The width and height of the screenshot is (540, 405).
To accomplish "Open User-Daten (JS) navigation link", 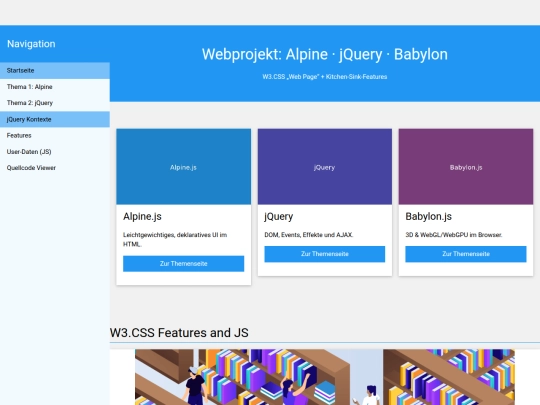I will point(55,152).
